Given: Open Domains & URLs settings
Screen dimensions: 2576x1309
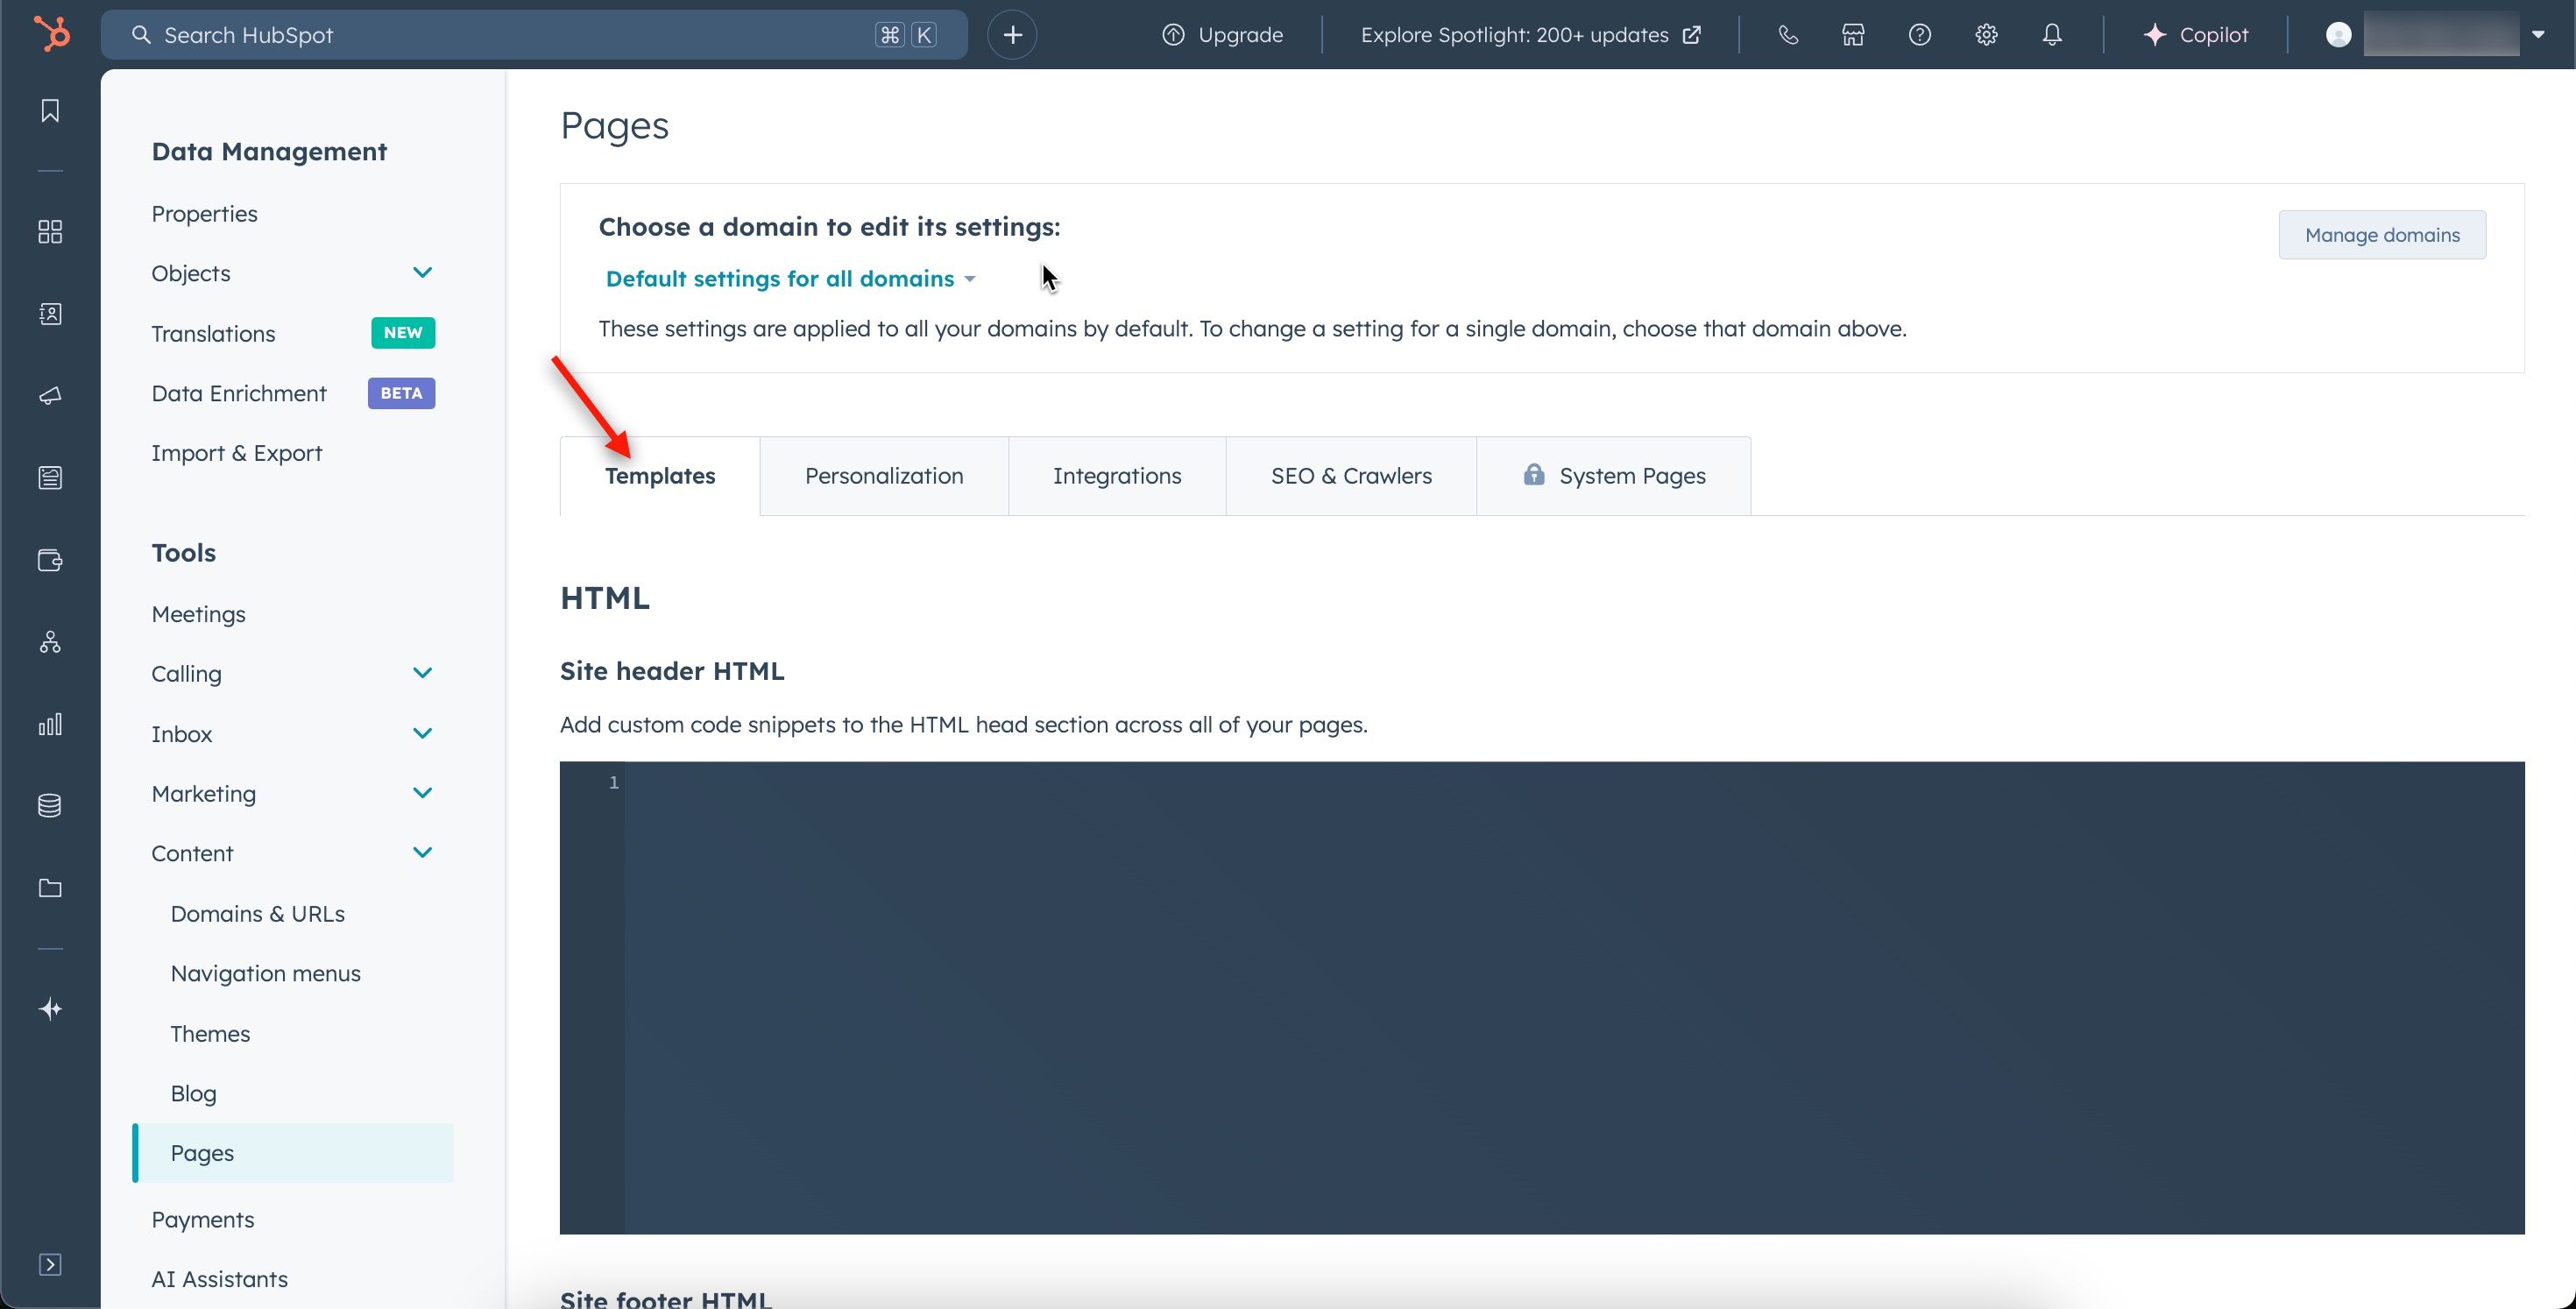Looking at the screenshot, I should click(257, 914).
